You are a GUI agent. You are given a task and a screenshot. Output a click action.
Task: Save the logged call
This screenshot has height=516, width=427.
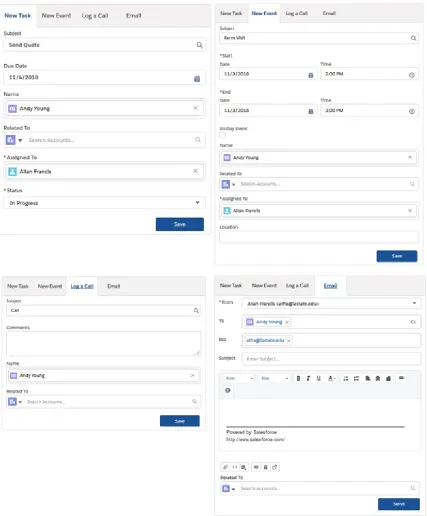[x=180, y=421]
